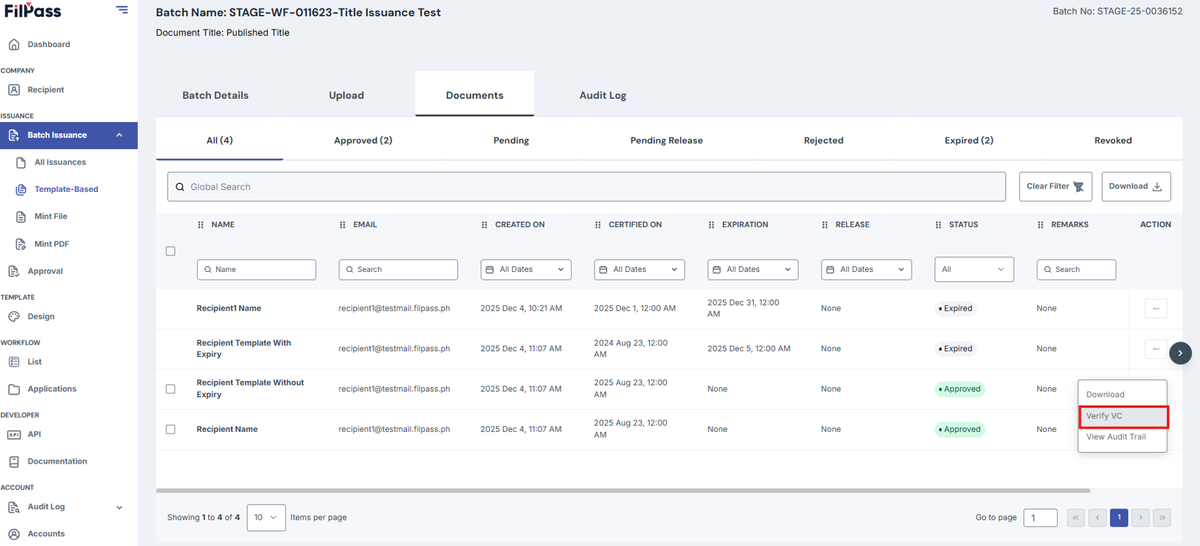Open the items per page dropdown
This screenshot has width=1200, height=546.
[266, 517]
